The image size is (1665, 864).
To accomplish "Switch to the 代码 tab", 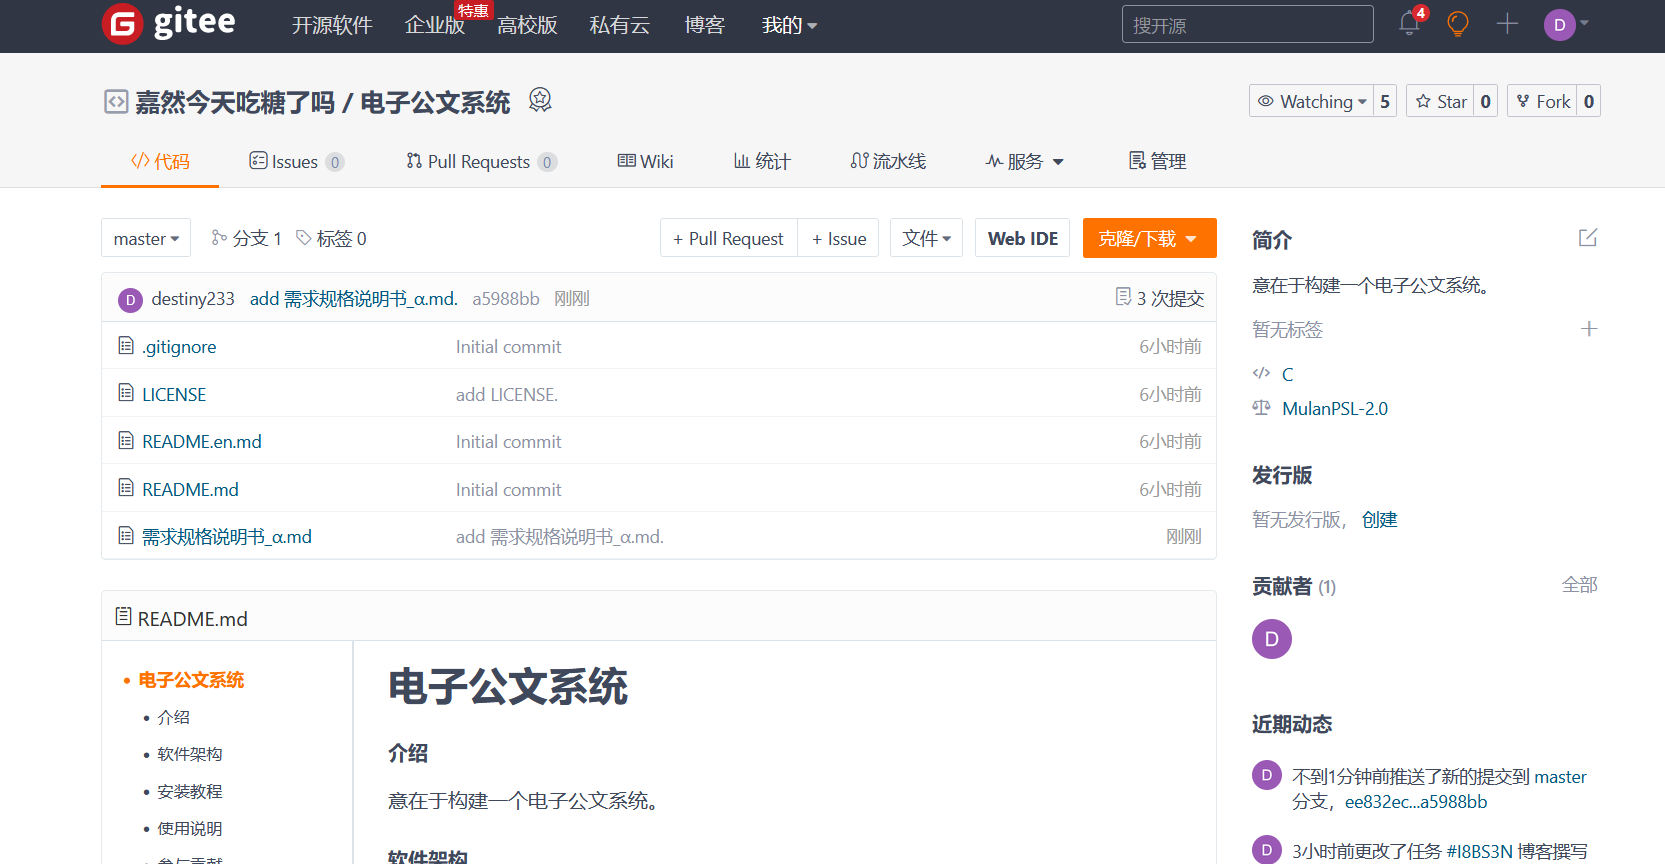I will pyautogui.click(x=160, y=161).
